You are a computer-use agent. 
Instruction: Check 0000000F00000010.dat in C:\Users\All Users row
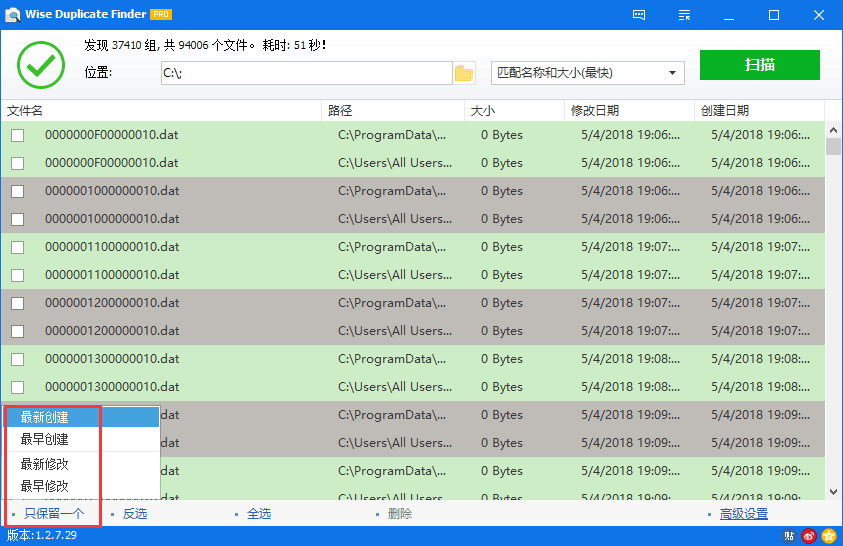click(18, 163)
